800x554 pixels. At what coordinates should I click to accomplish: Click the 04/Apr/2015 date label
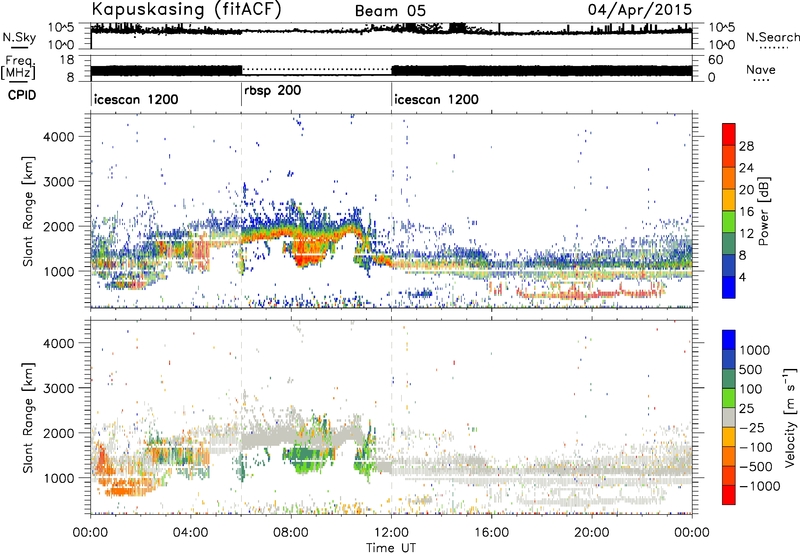[x=640, y=10]
